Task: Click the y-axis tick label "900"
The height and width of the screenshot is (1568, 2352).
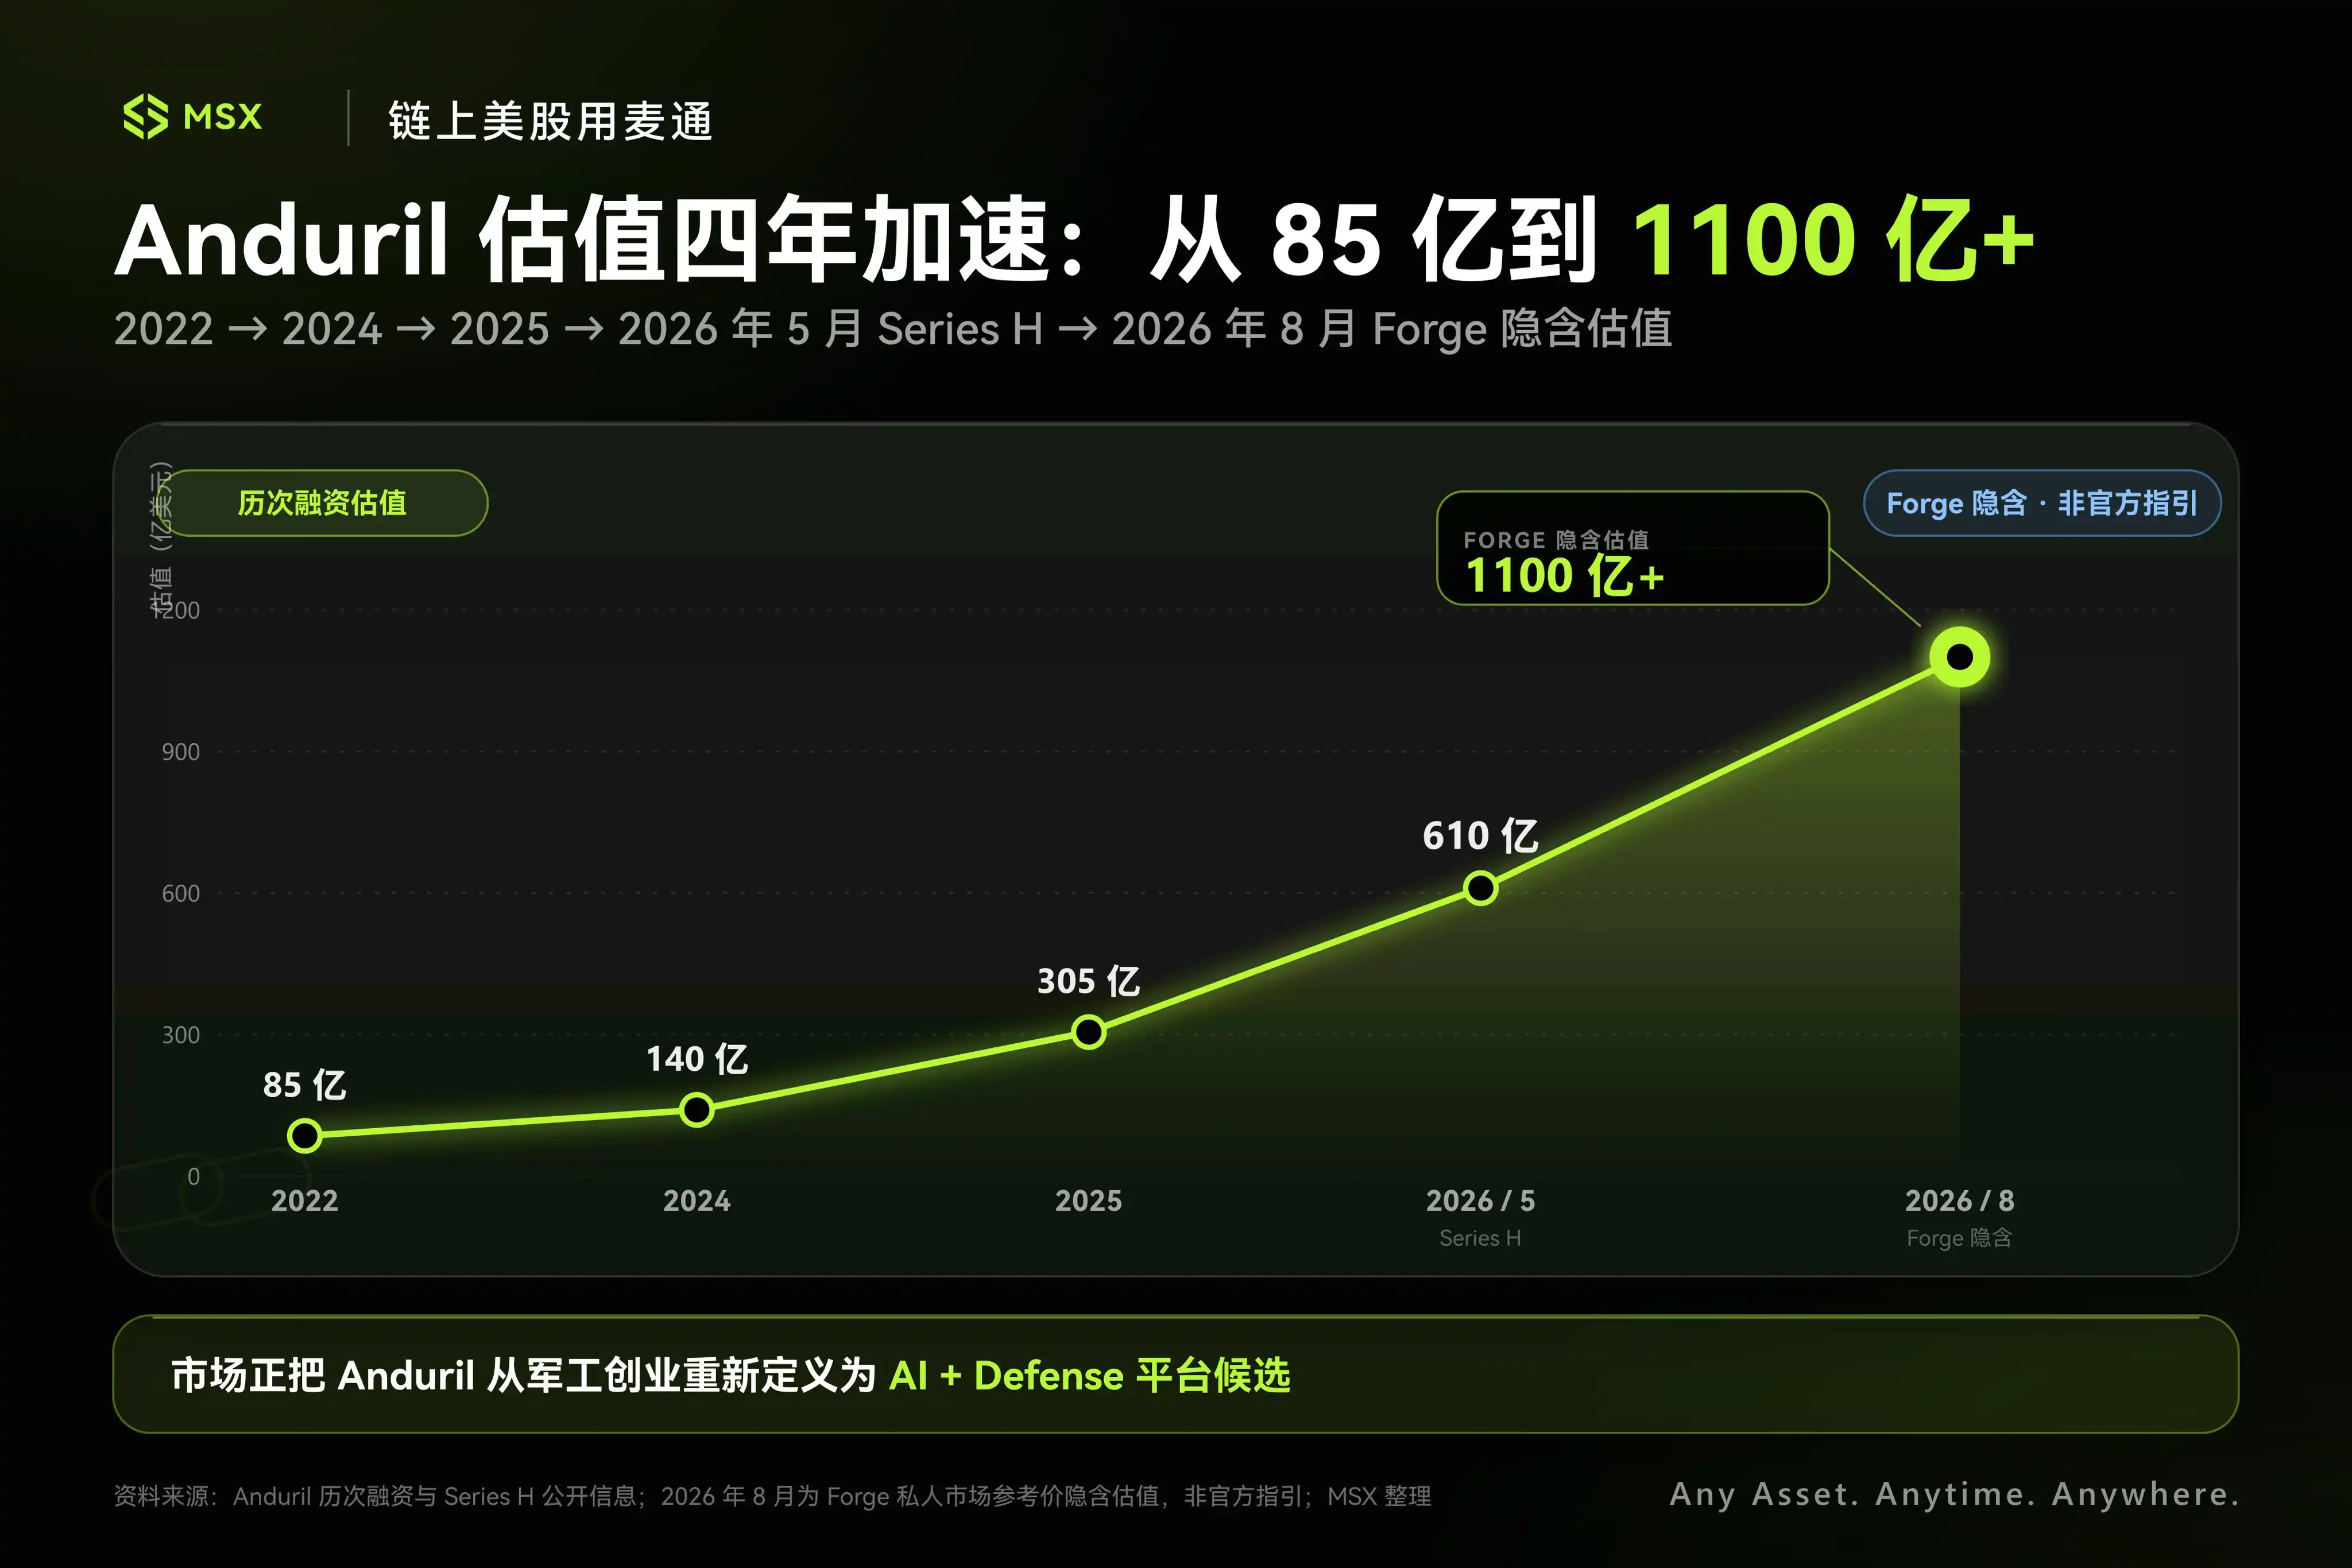Action: pos(181,752)
